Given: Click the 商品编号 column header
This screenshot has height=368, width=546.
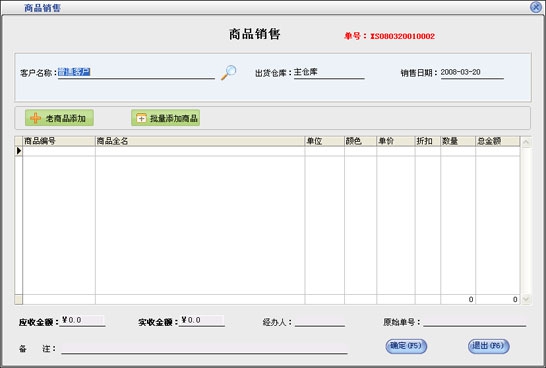Looking at the screenshot, I should coord(59,141).
